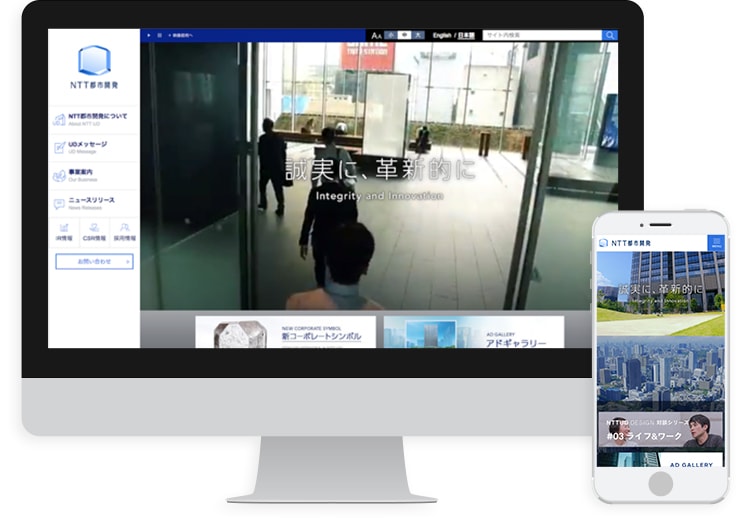
Task: Select the medium font size option
Action: pos(403,35)
